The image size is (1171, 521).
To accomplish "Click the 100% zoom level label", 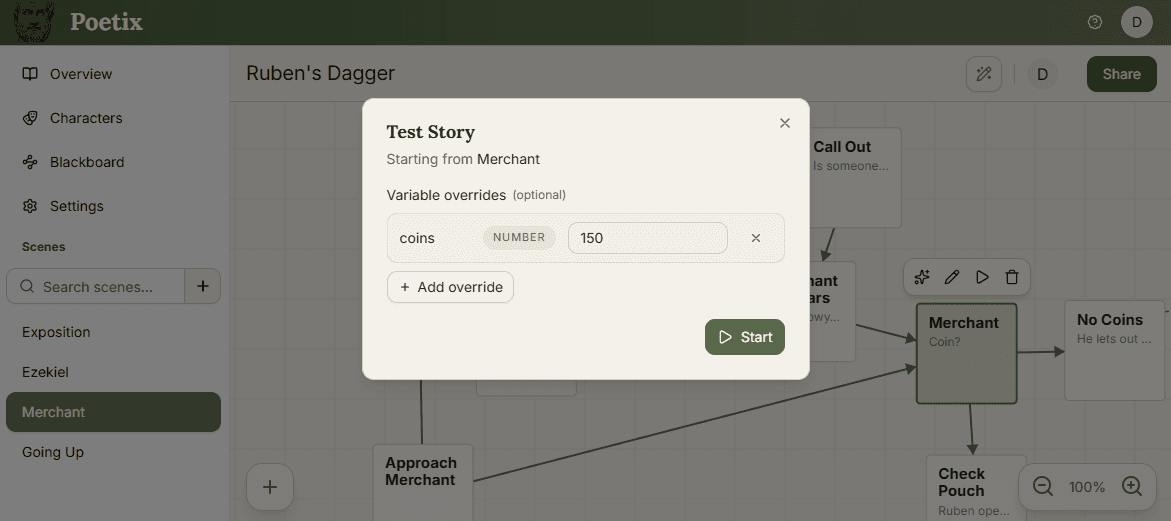I will click(x=1087, y=487).
